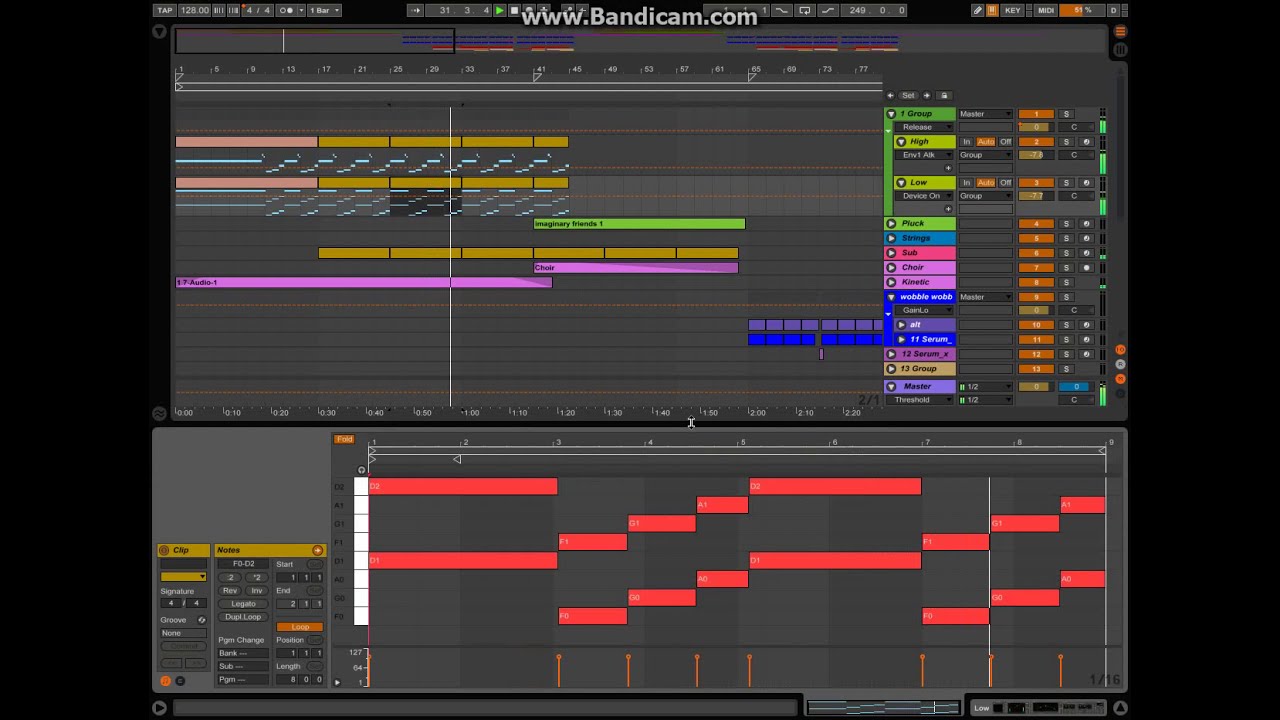Apply Legato to the notes
Viewport: 1280px width, 720px height.
point(243,604)
